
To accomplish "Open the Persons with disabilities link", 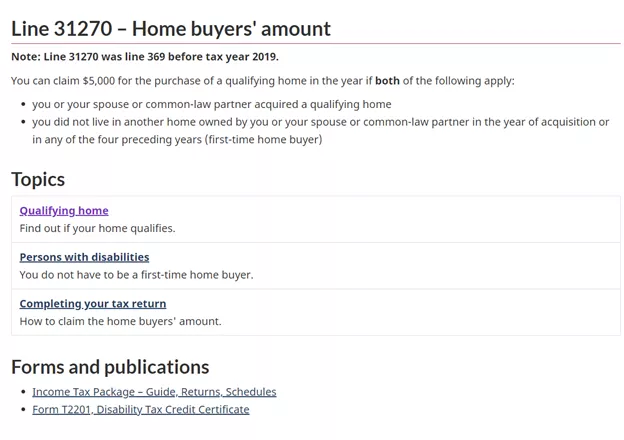I will [84, 257].
